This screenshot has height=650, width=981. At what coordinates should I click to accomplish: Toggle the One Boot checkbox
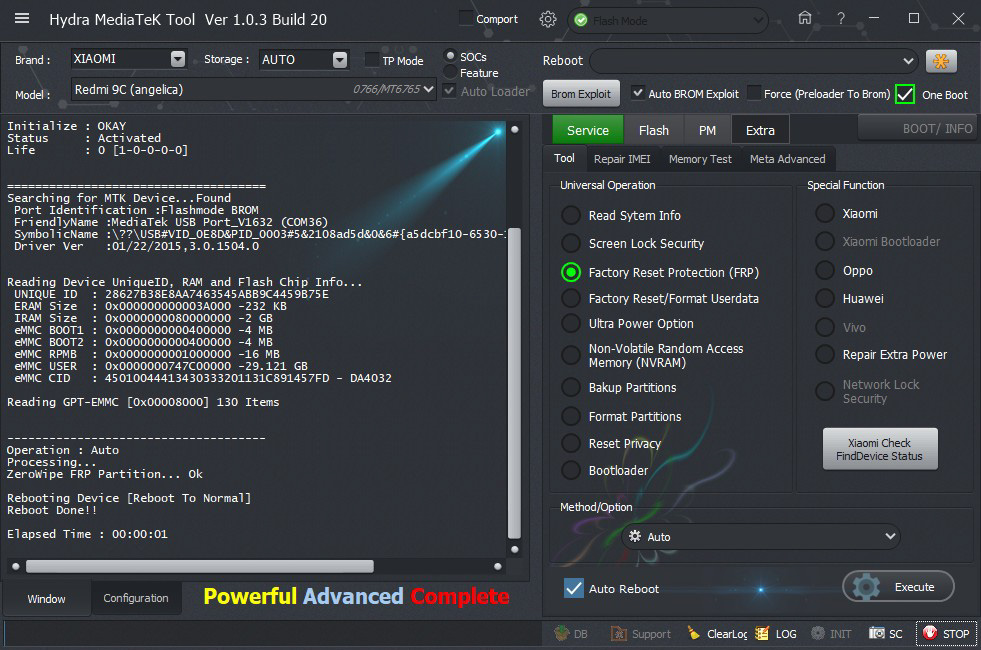(x=905, y=94)
